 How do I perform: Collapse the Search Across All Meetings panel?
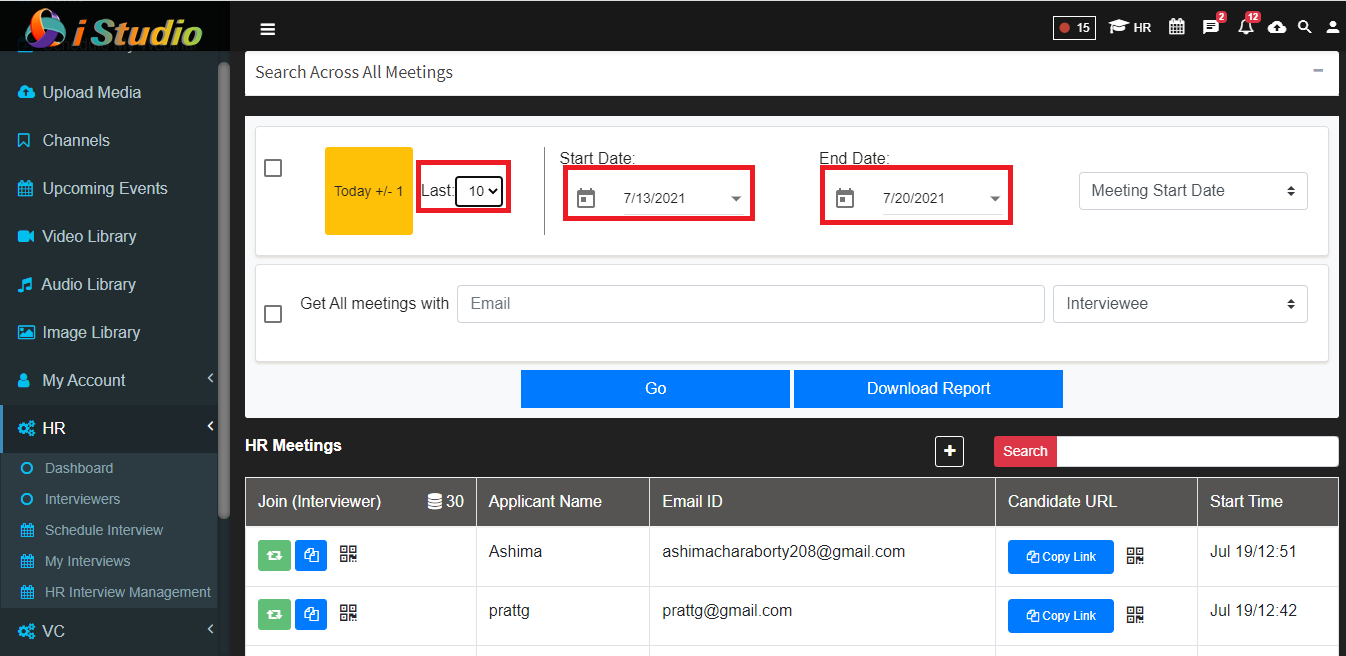point(1318,71)
